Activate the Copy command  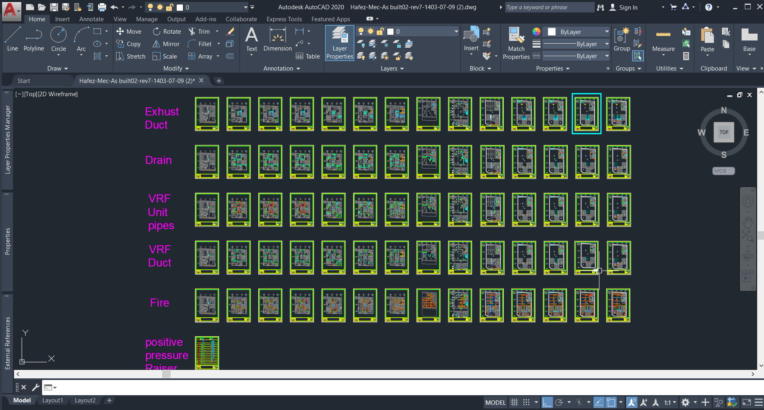coord(129,44)
